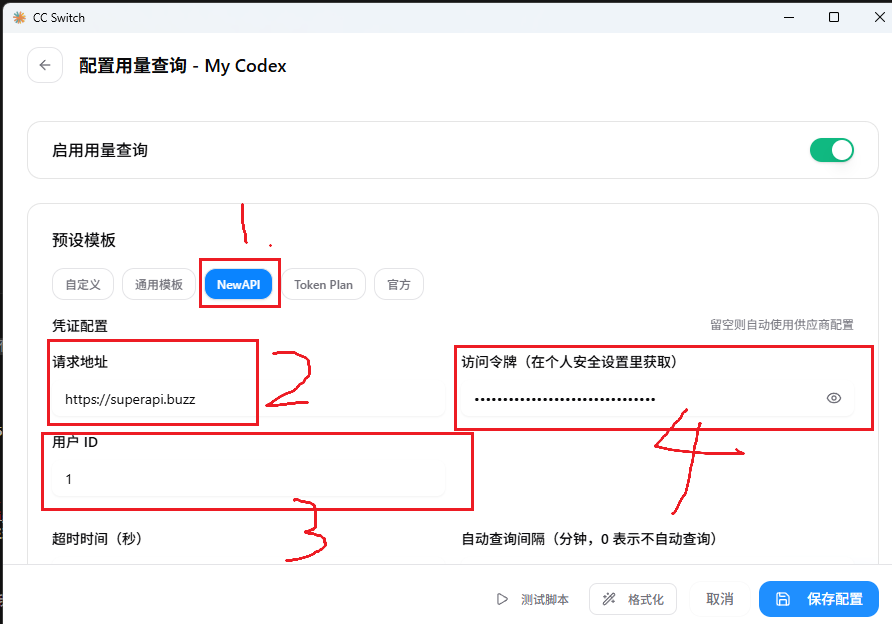
Task: Click the back arrow button
Action: tap(45, 65)
